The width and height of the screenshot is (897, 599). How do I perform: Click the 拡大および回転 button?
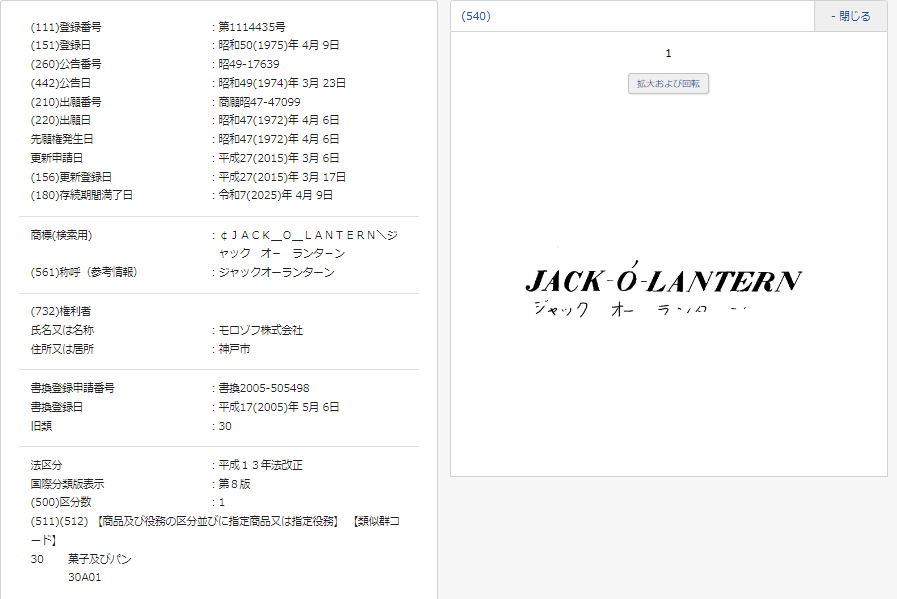(668, 84)
